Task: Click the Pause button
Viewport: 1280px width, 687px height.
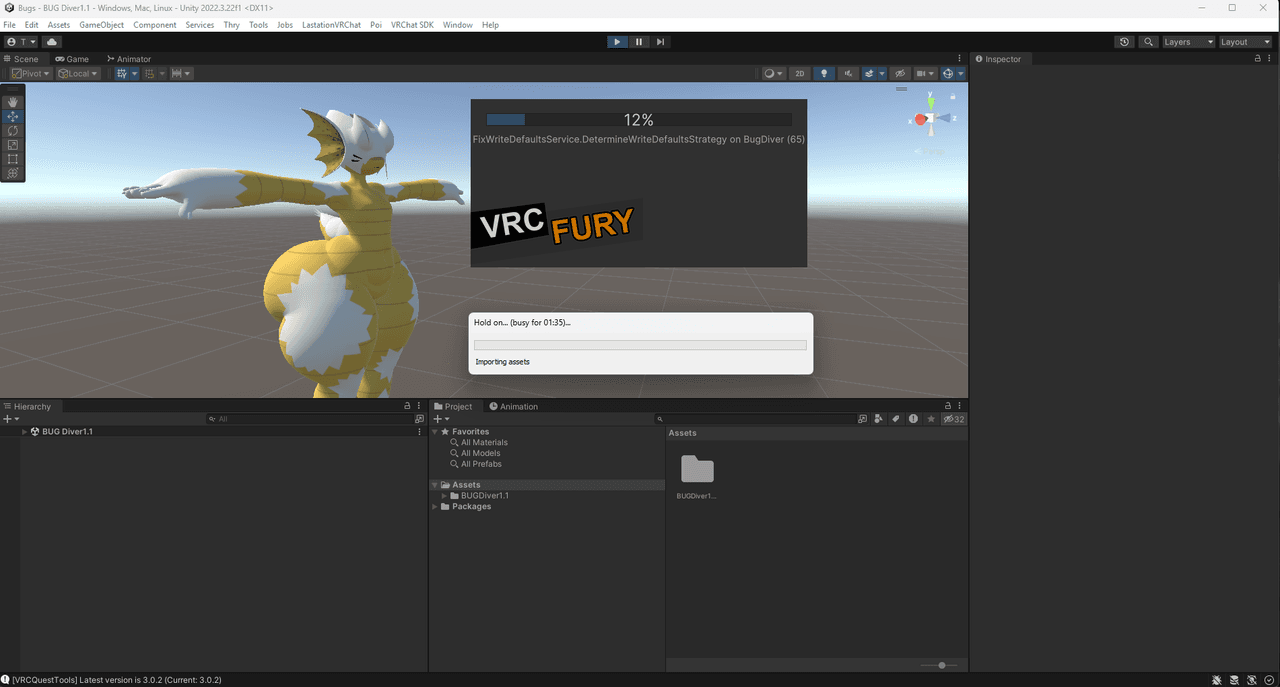Action: pos(639,42)
